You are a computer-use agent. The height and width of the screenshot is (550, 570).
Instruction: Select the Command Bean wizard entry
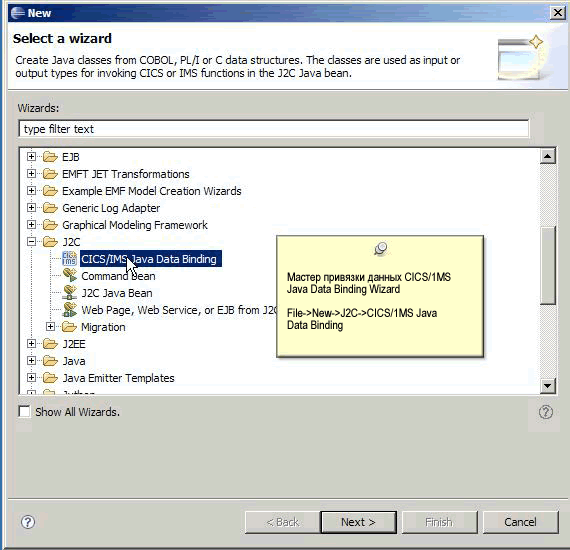tap(119, 276)
